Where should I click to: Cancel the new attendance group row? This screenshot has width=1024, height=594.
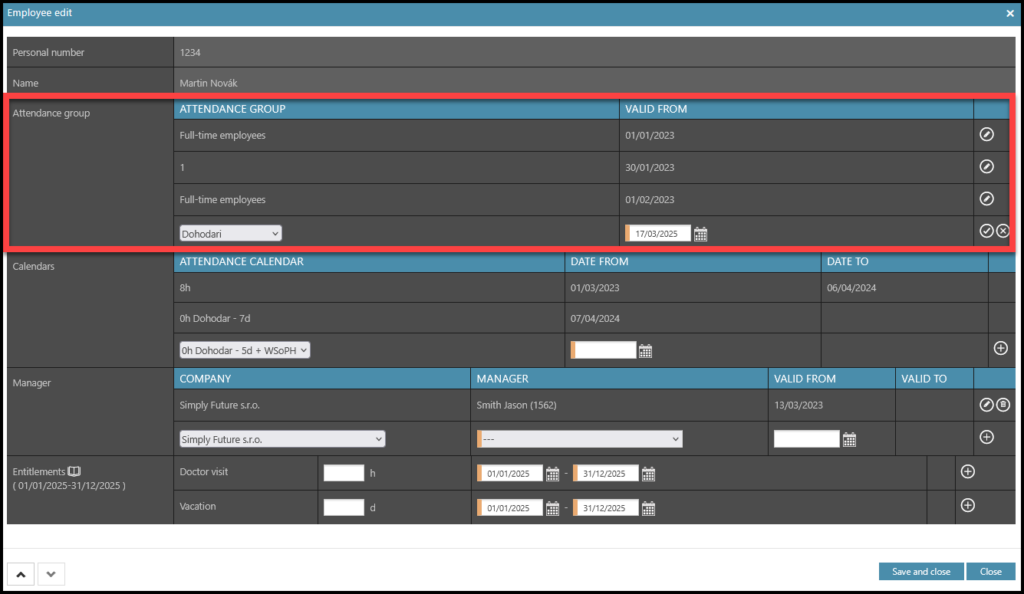click(1003, 231)
